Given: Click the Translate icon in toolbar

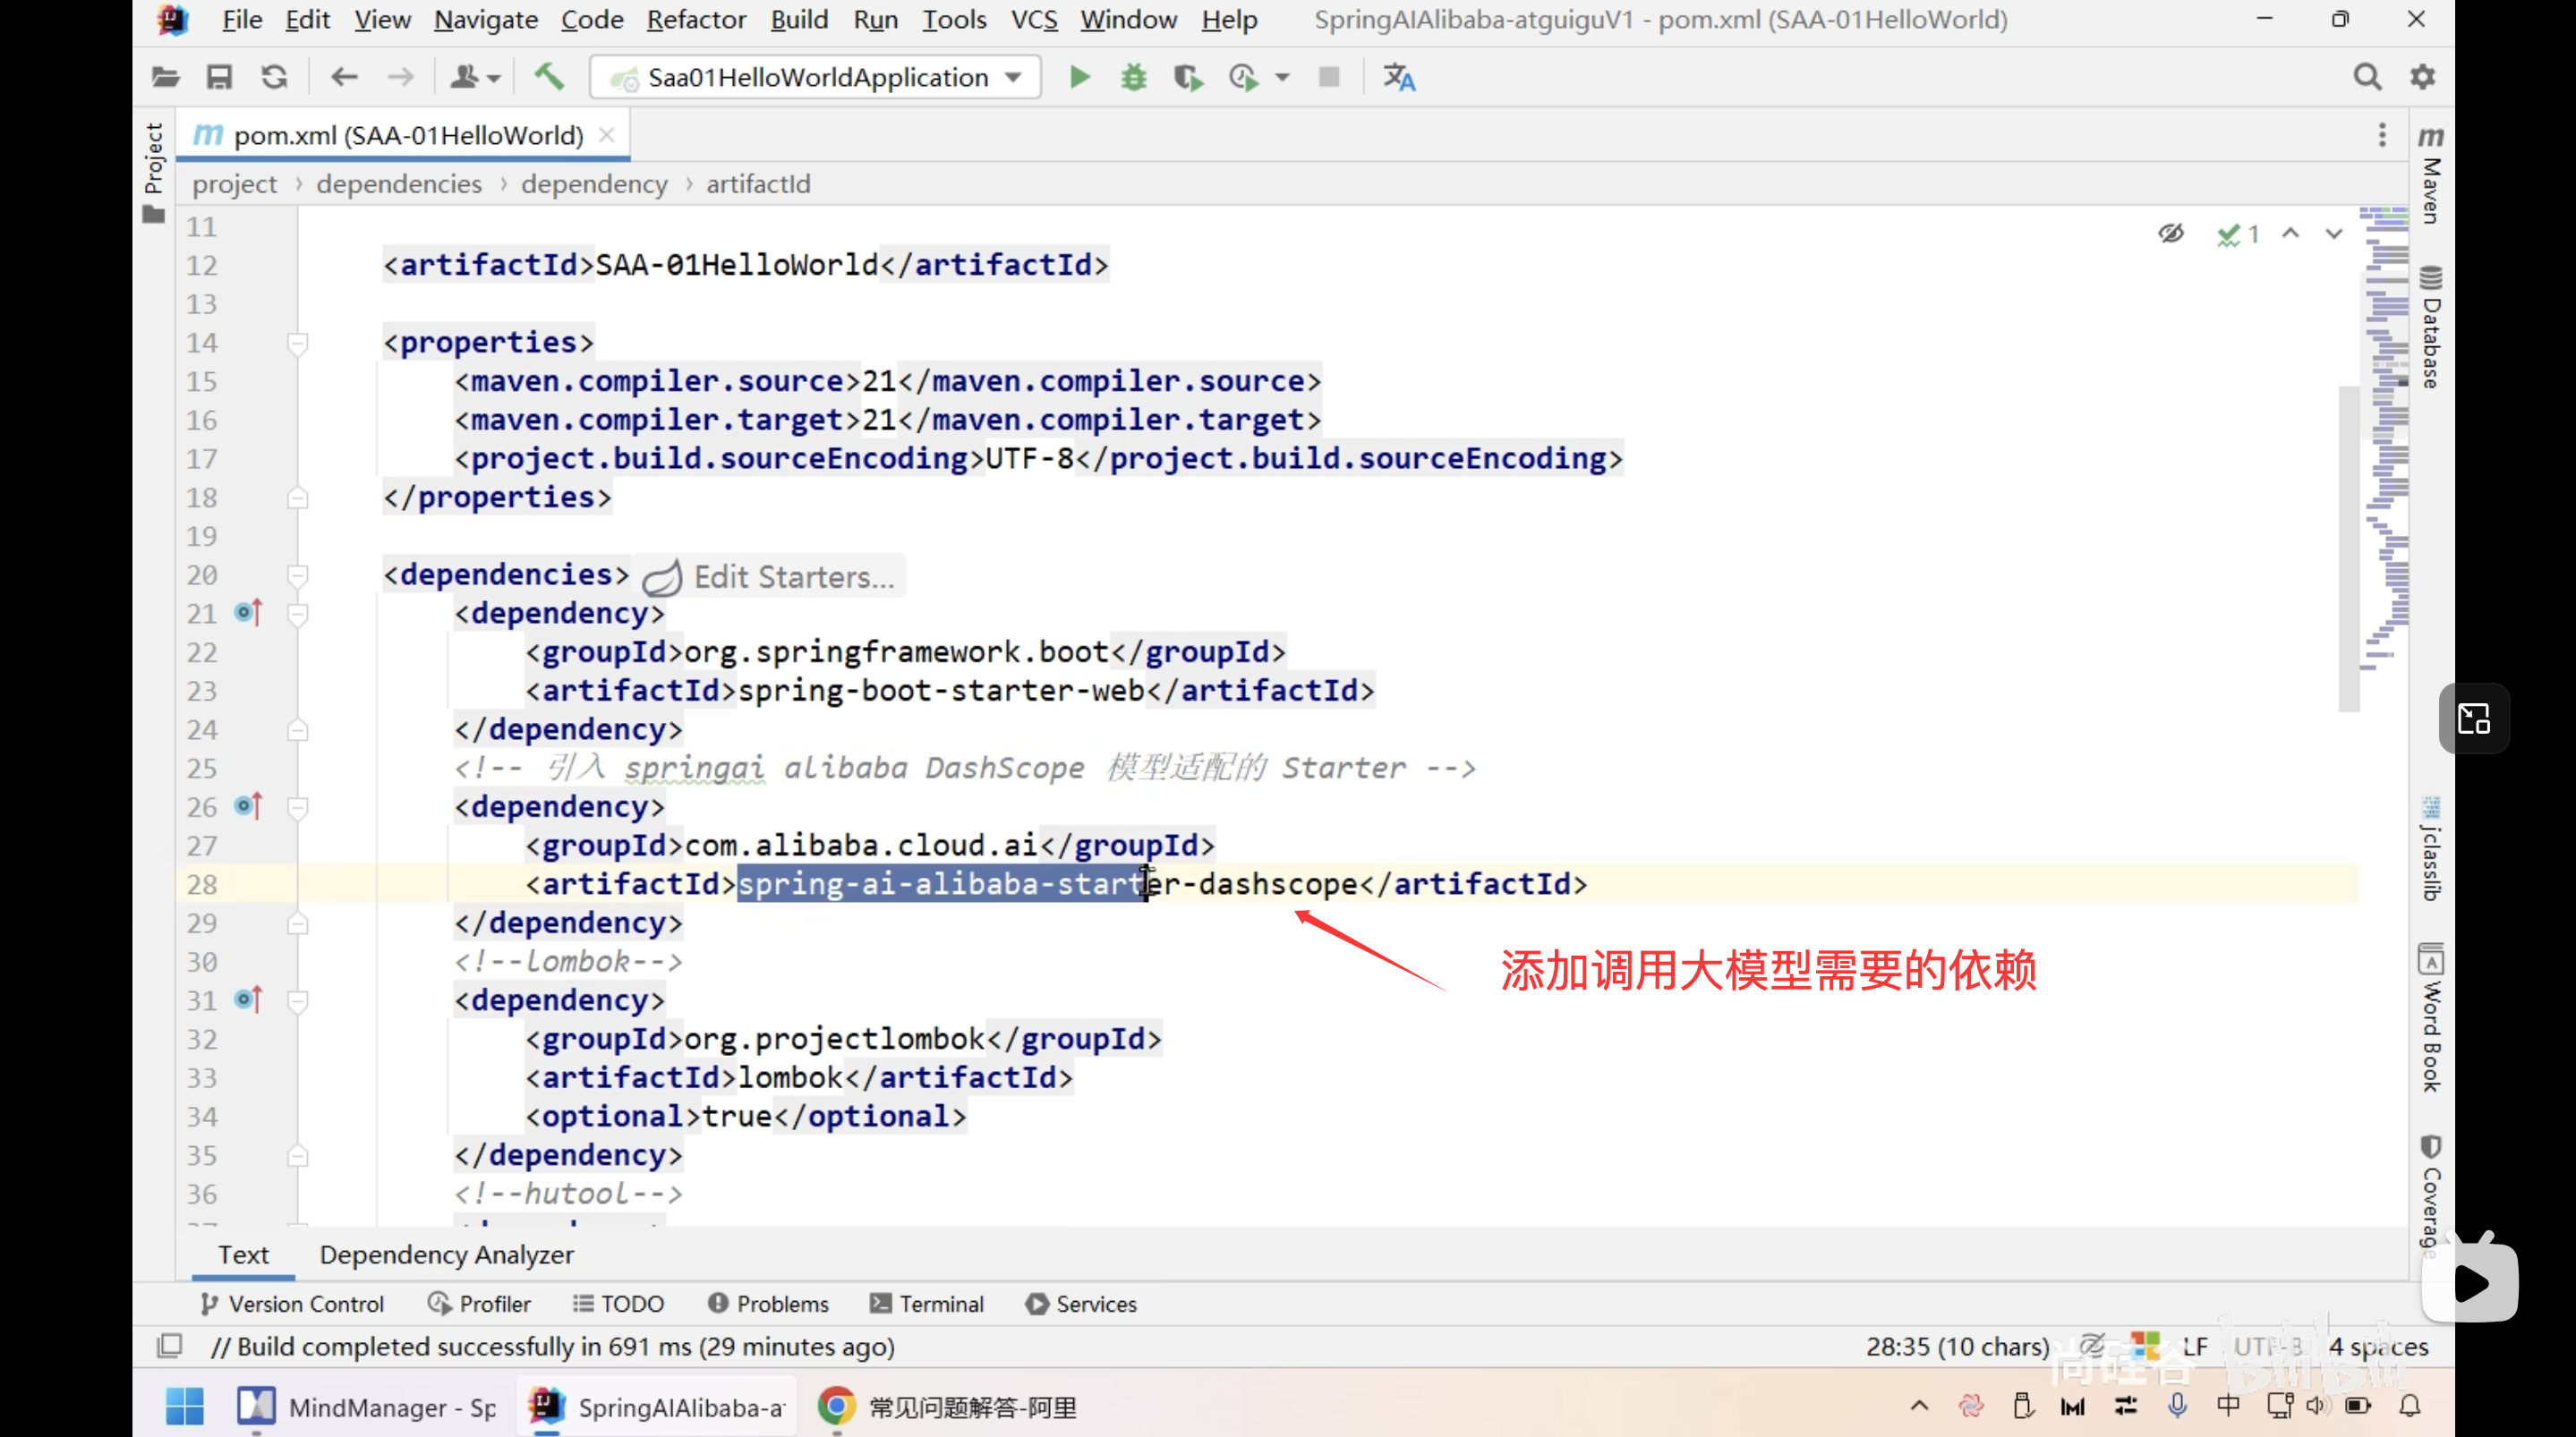Looking at the screenshot, I should point(1398,77).
